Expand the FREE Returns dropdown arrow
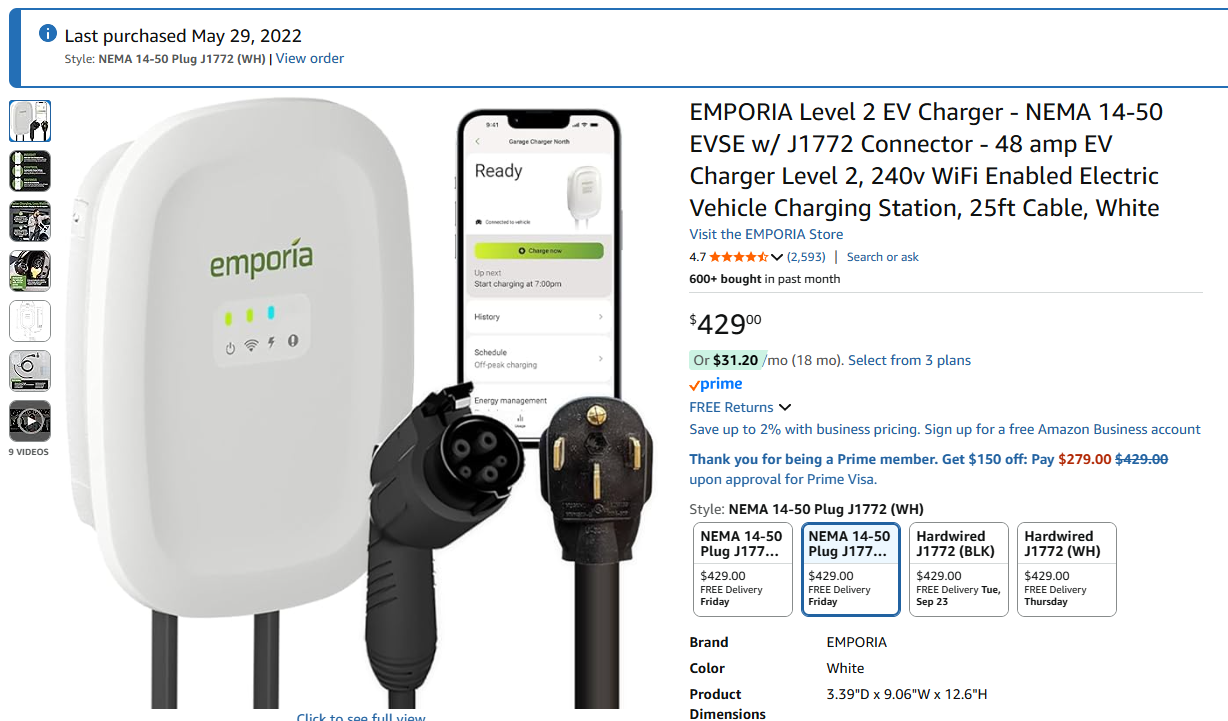 785,408
